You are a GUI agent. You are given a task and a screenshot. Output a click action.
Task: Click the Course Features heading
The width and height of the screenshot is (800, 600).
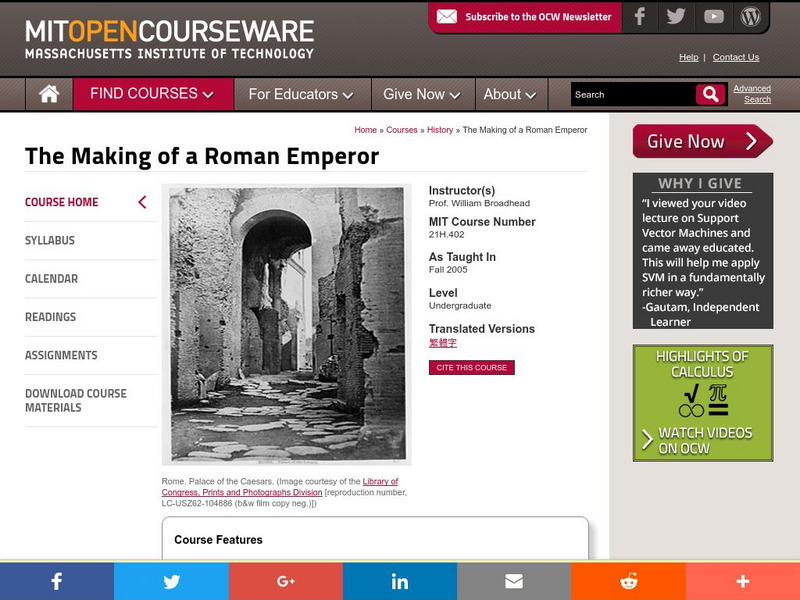(218, 540)
